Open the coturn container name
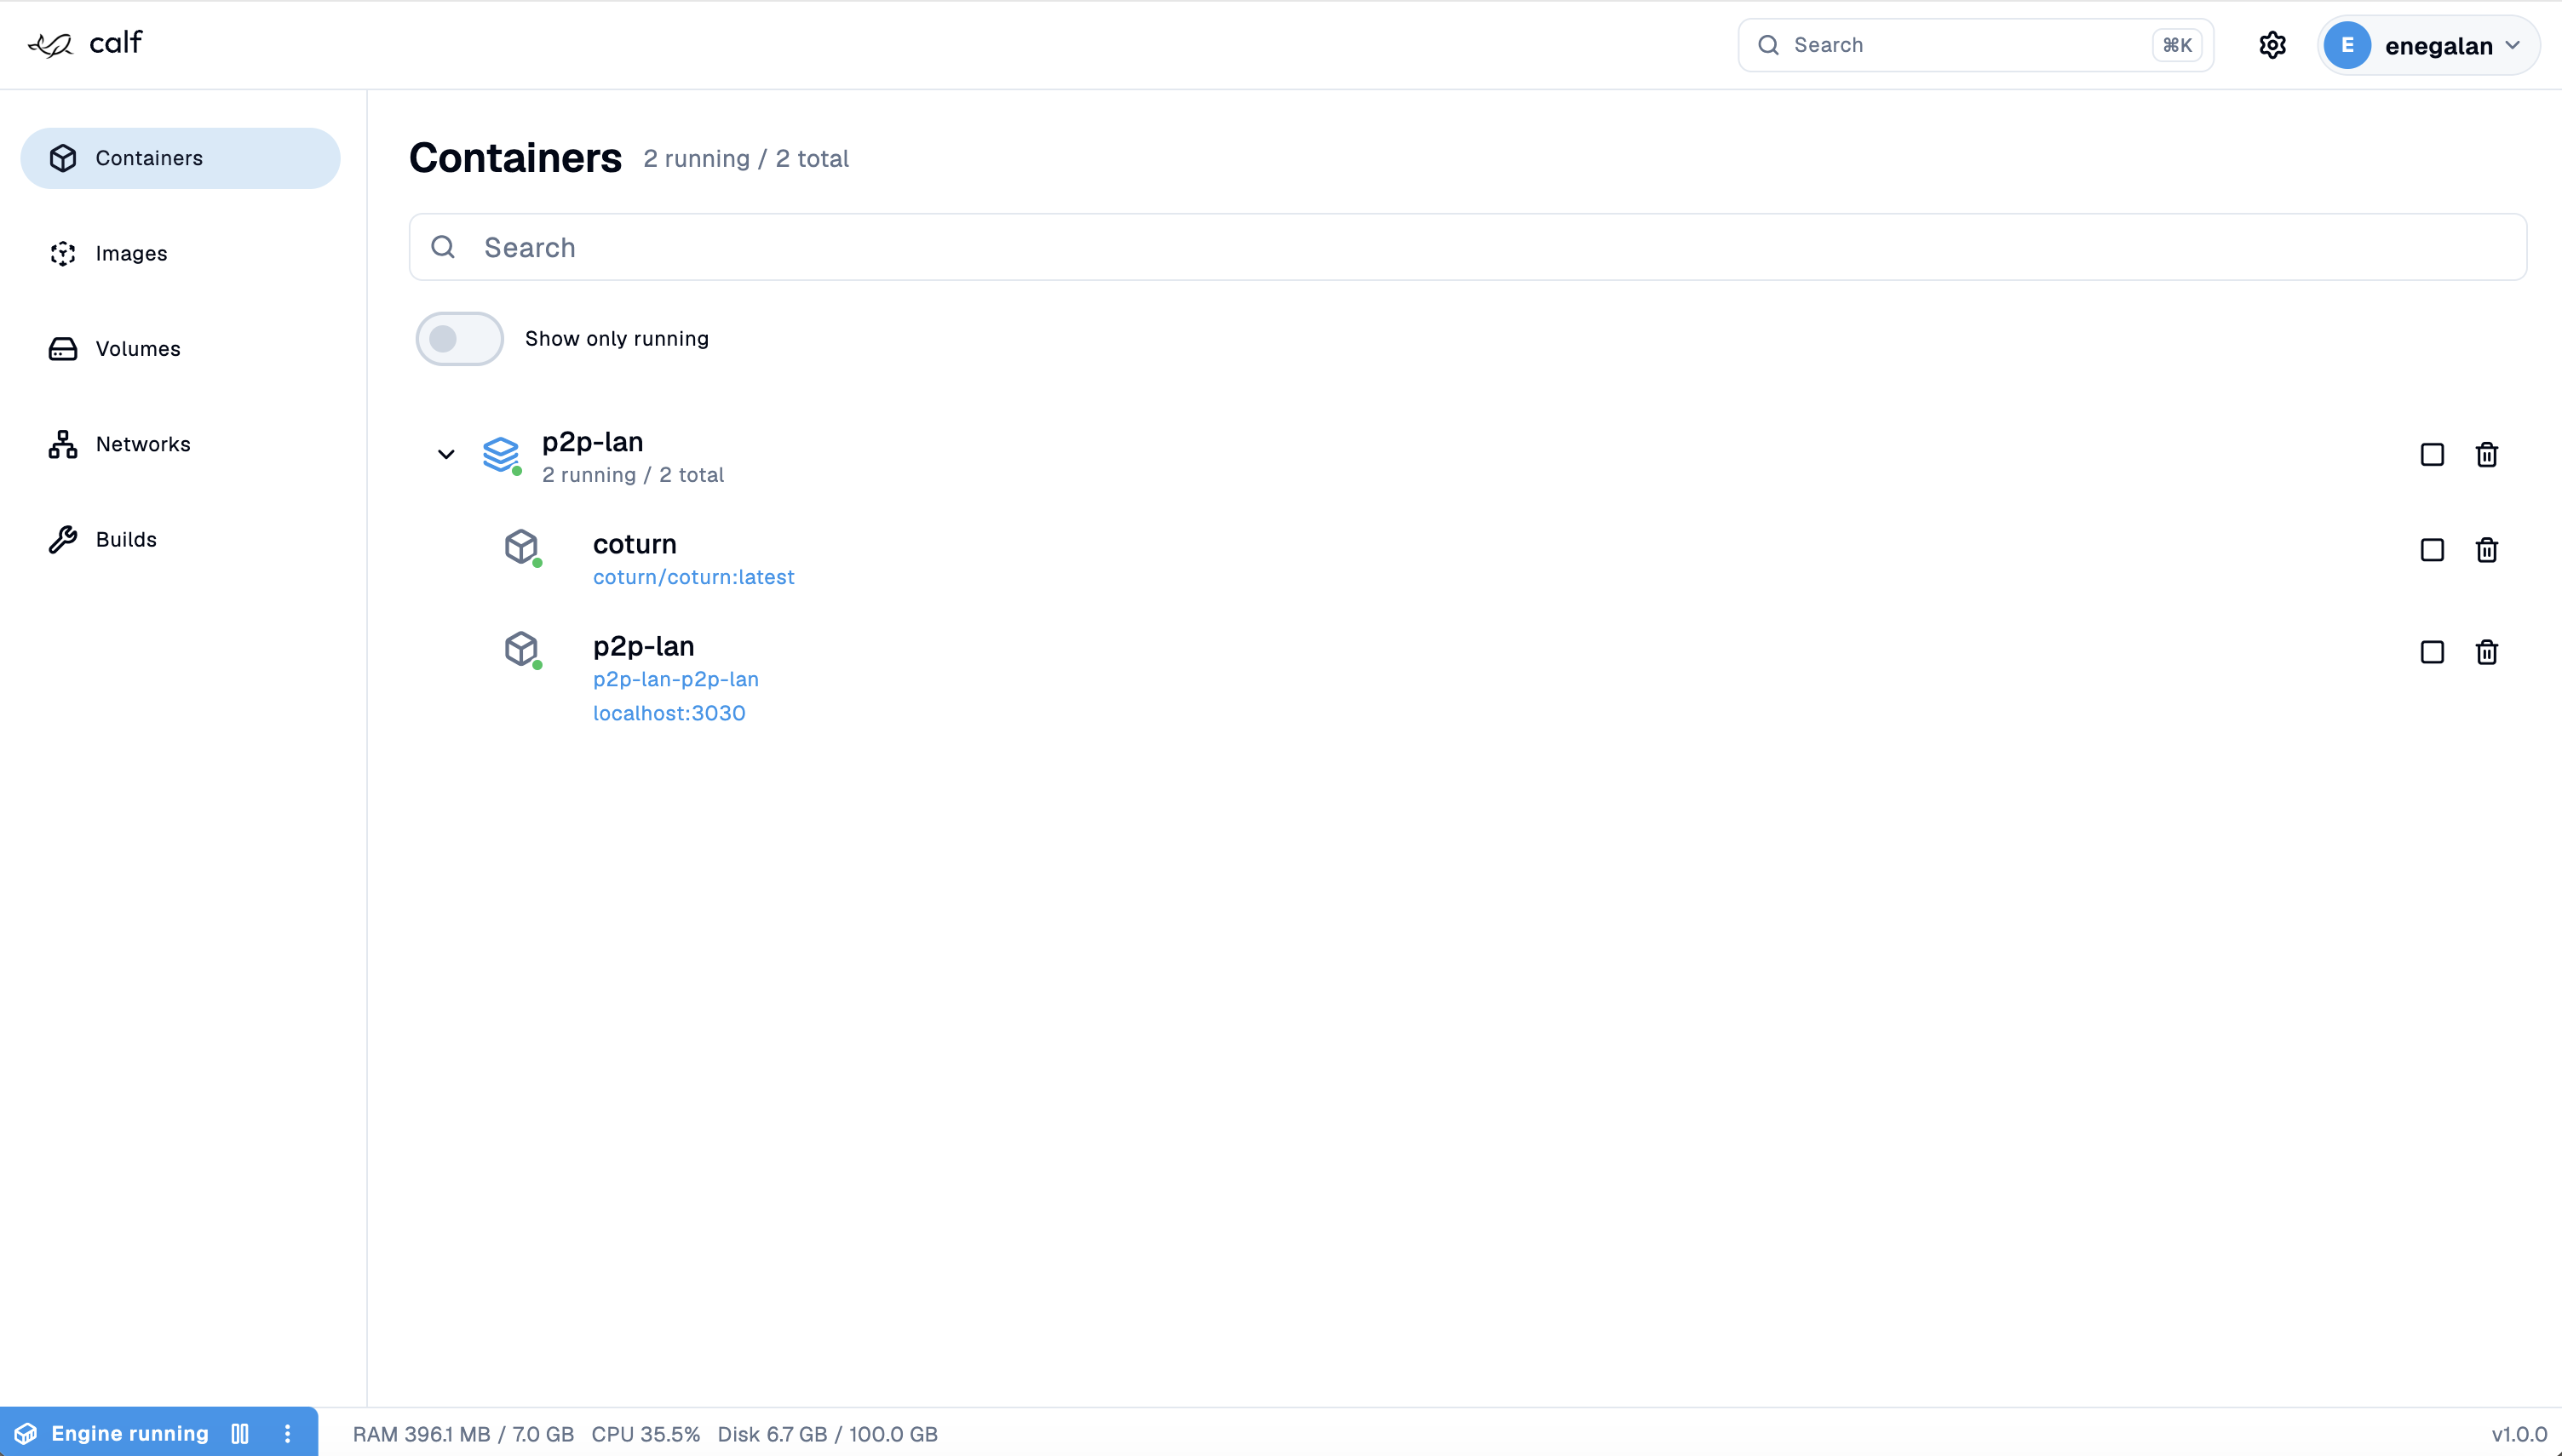Image resolution: width=2562 pixels, height=1456 pixels. (635, 544)
